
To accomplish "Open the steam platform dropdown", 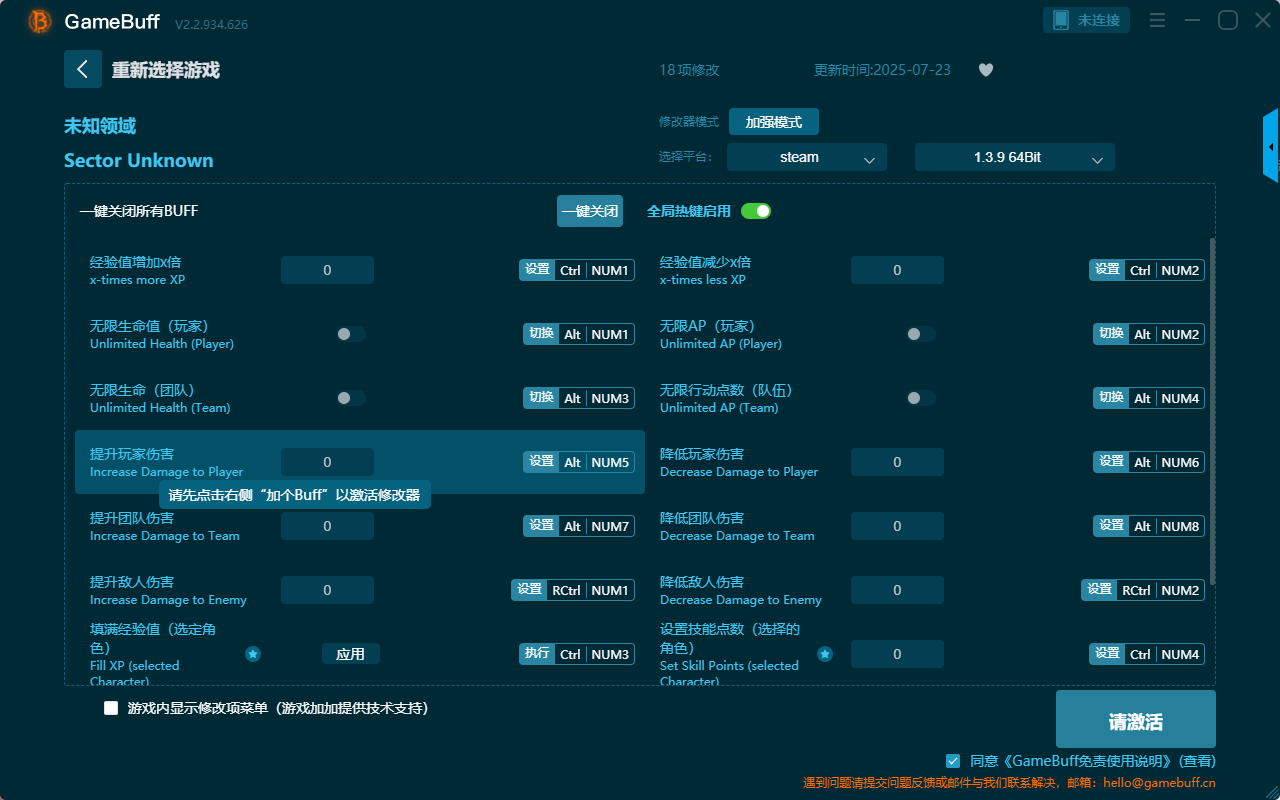I will pos(806,157).
